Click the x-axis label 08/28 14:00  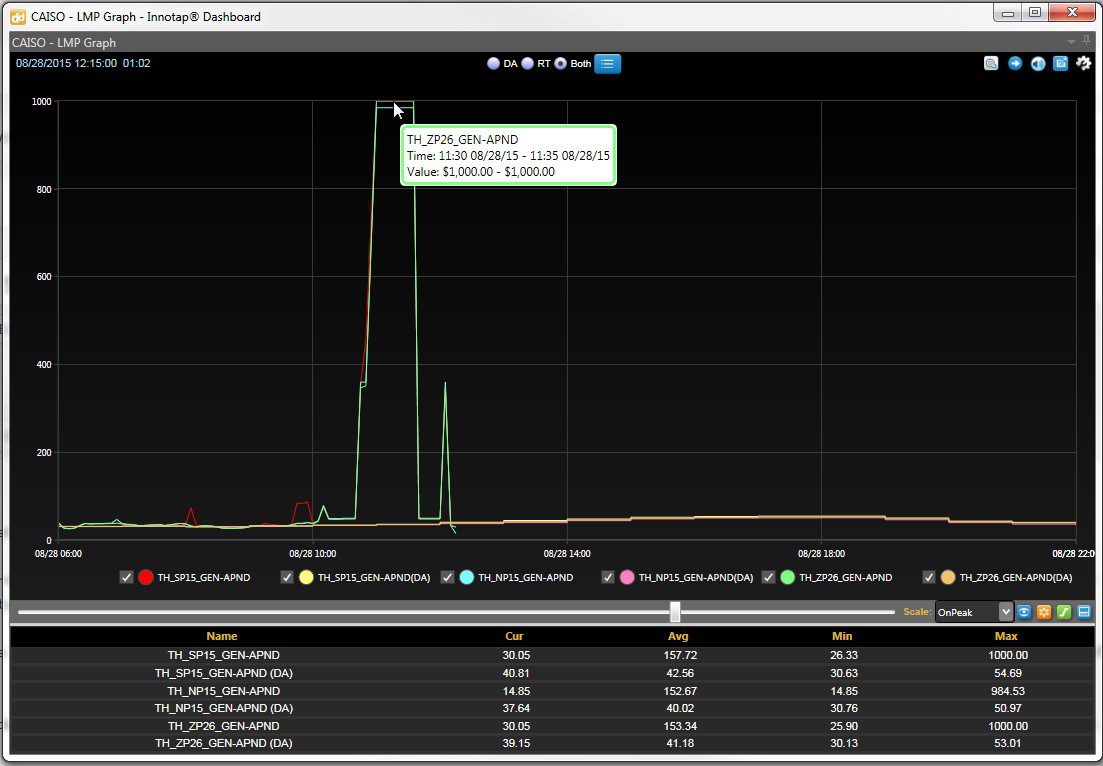[x=567, y=554]
